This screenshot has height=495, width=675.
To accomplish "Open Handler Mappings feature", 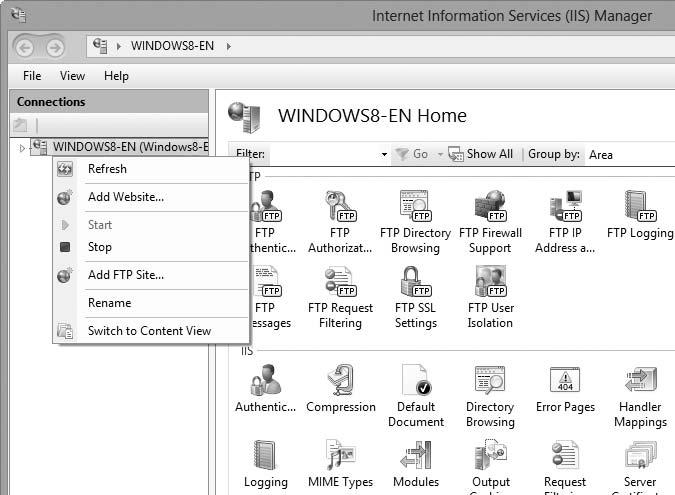I will pyautogui.click(x=640, y=396).
